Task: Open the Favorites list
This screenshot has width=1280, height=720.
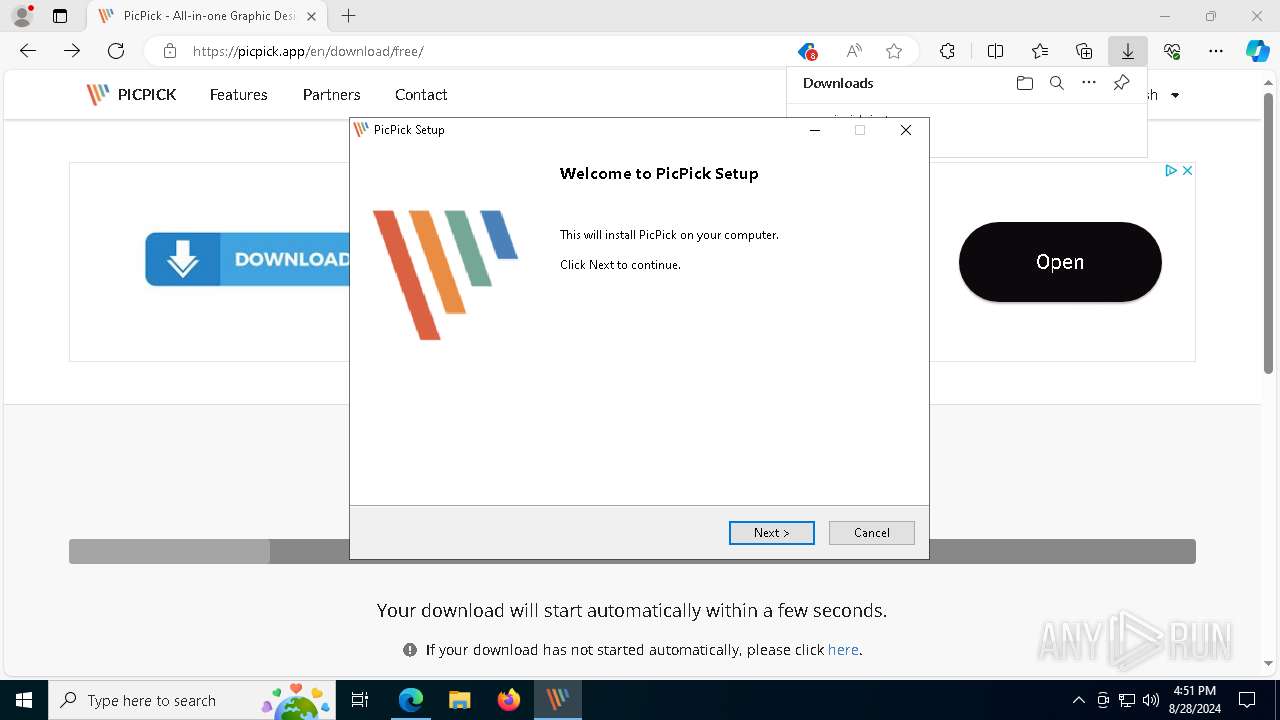Action: pos(1040,51)
